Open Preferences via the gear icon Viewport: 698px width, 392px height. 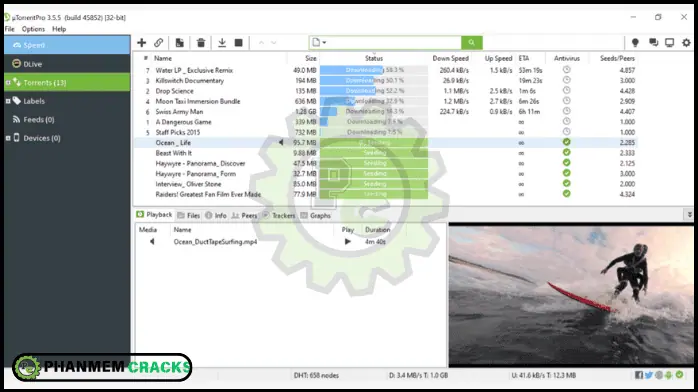(686, 43)
